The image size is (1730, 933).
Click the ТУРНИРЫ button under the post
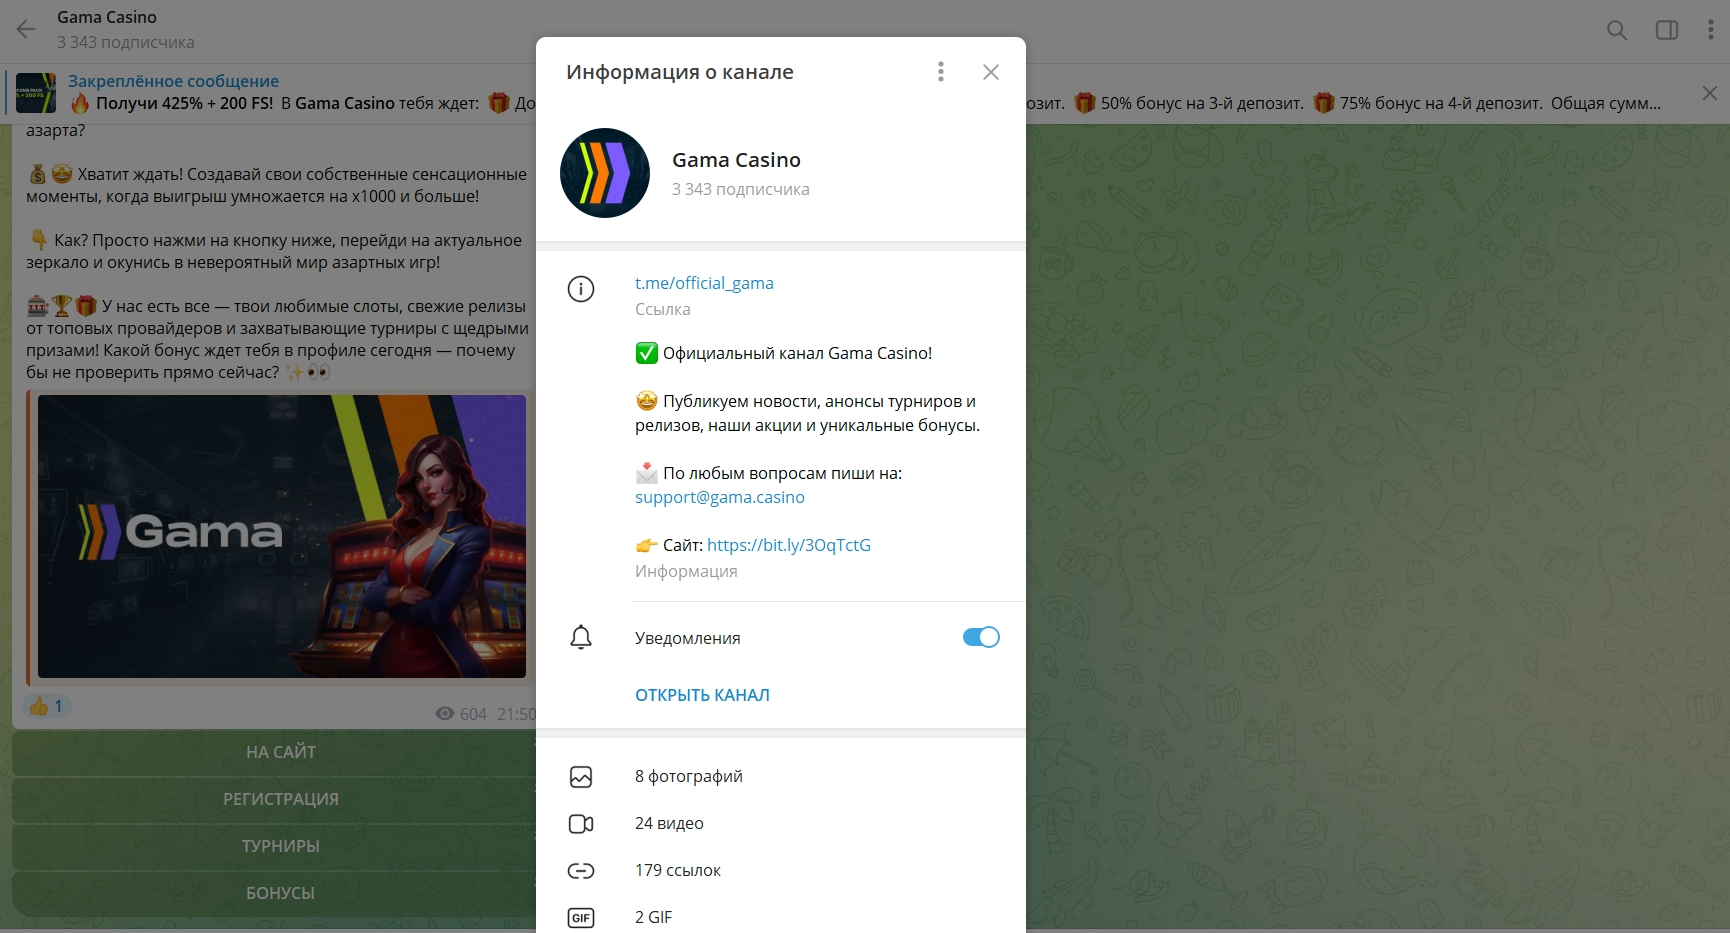pos(281,846)
